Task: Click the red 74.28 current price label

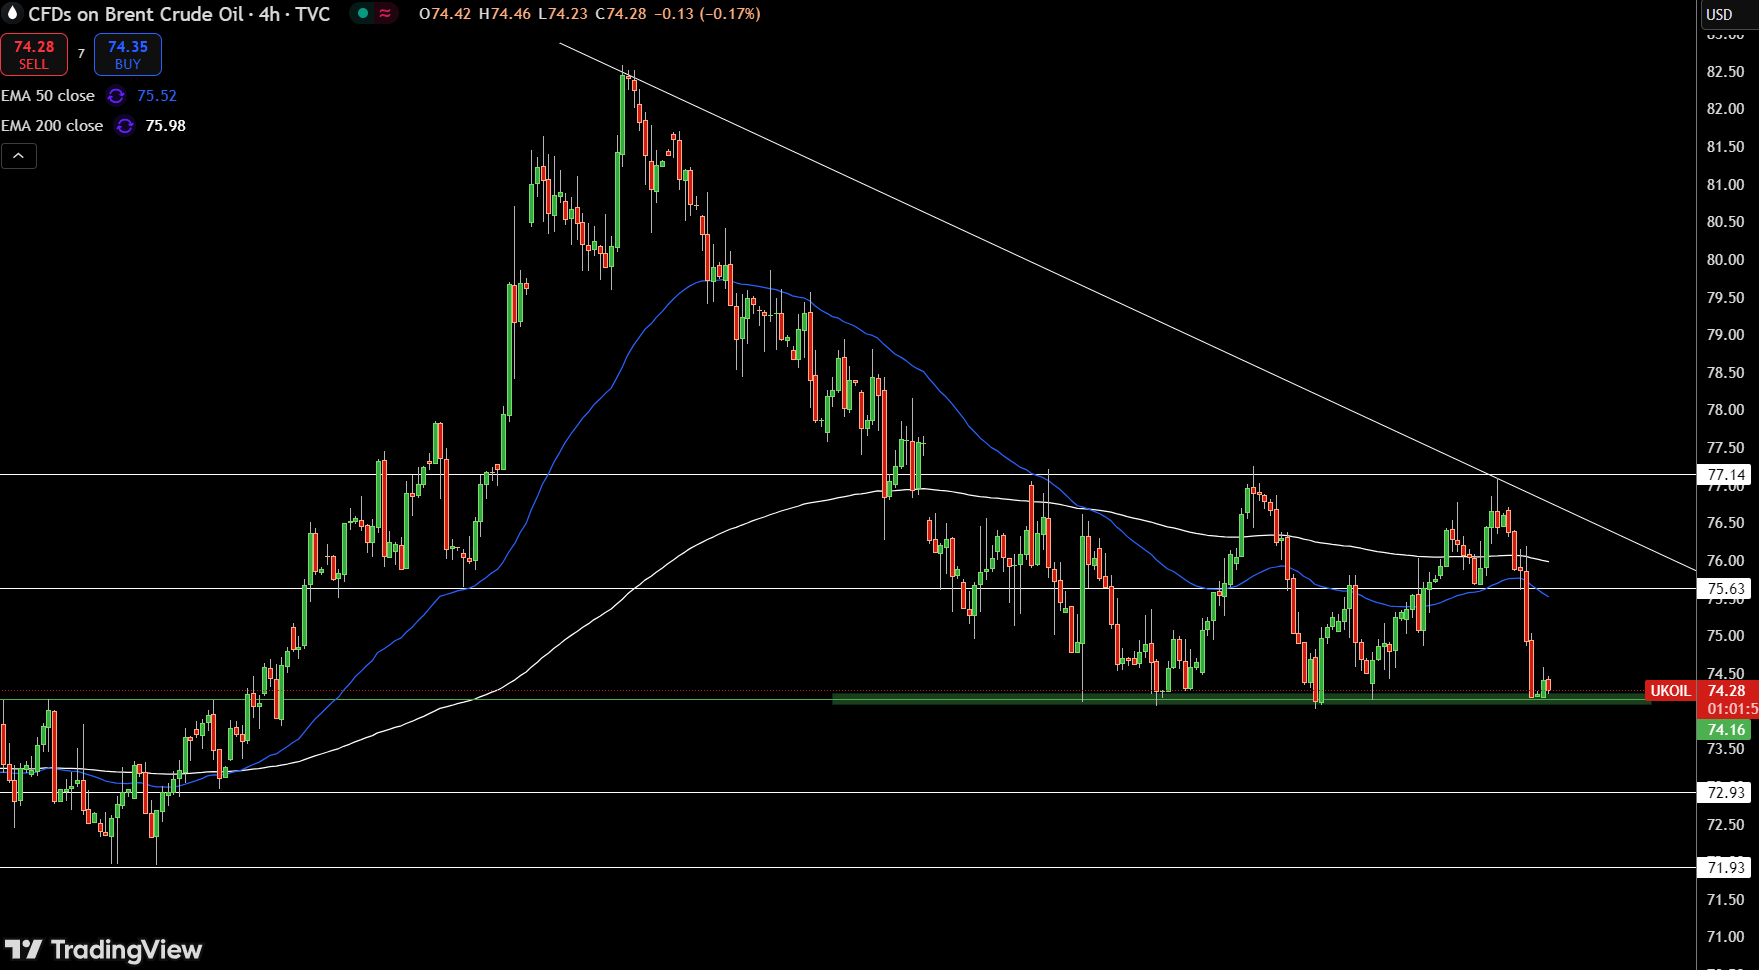Action: point(1727,691)
